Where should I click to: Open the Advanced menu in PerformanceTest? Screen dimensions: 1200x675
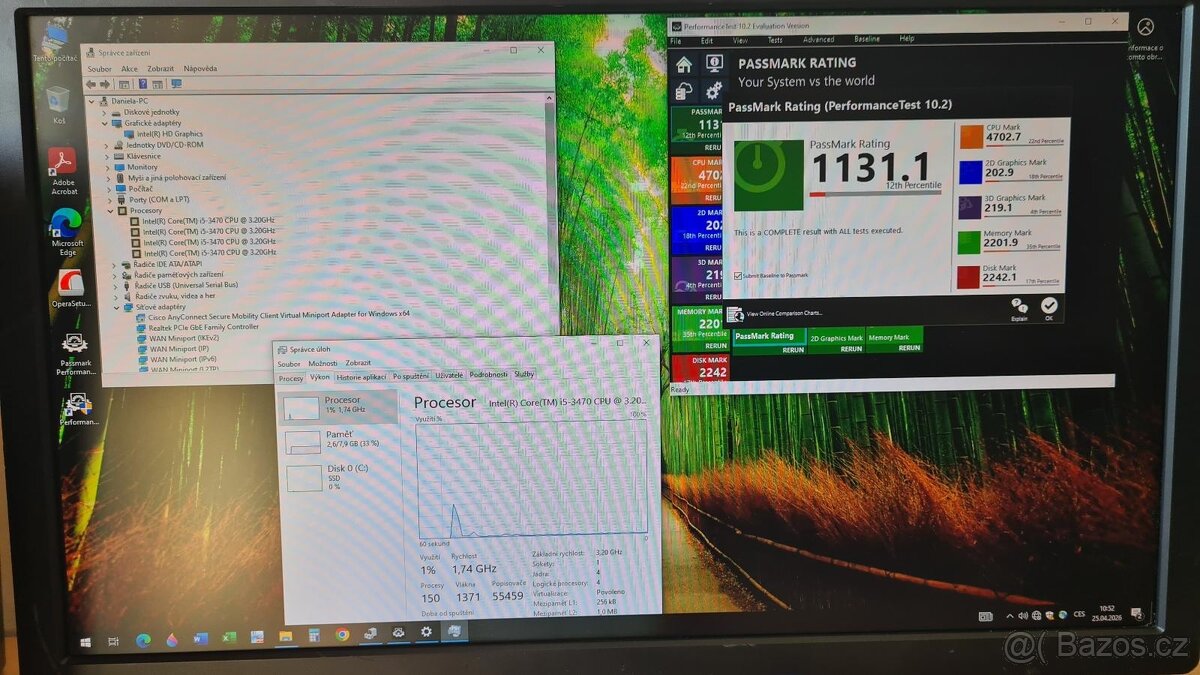click(818, 39)
